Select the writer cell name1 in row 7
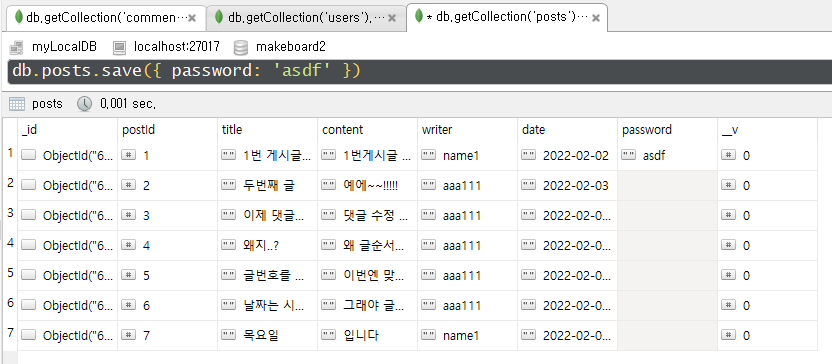Image resolution: width=832 pixels, height=364 pixels. tap(467, 335)
